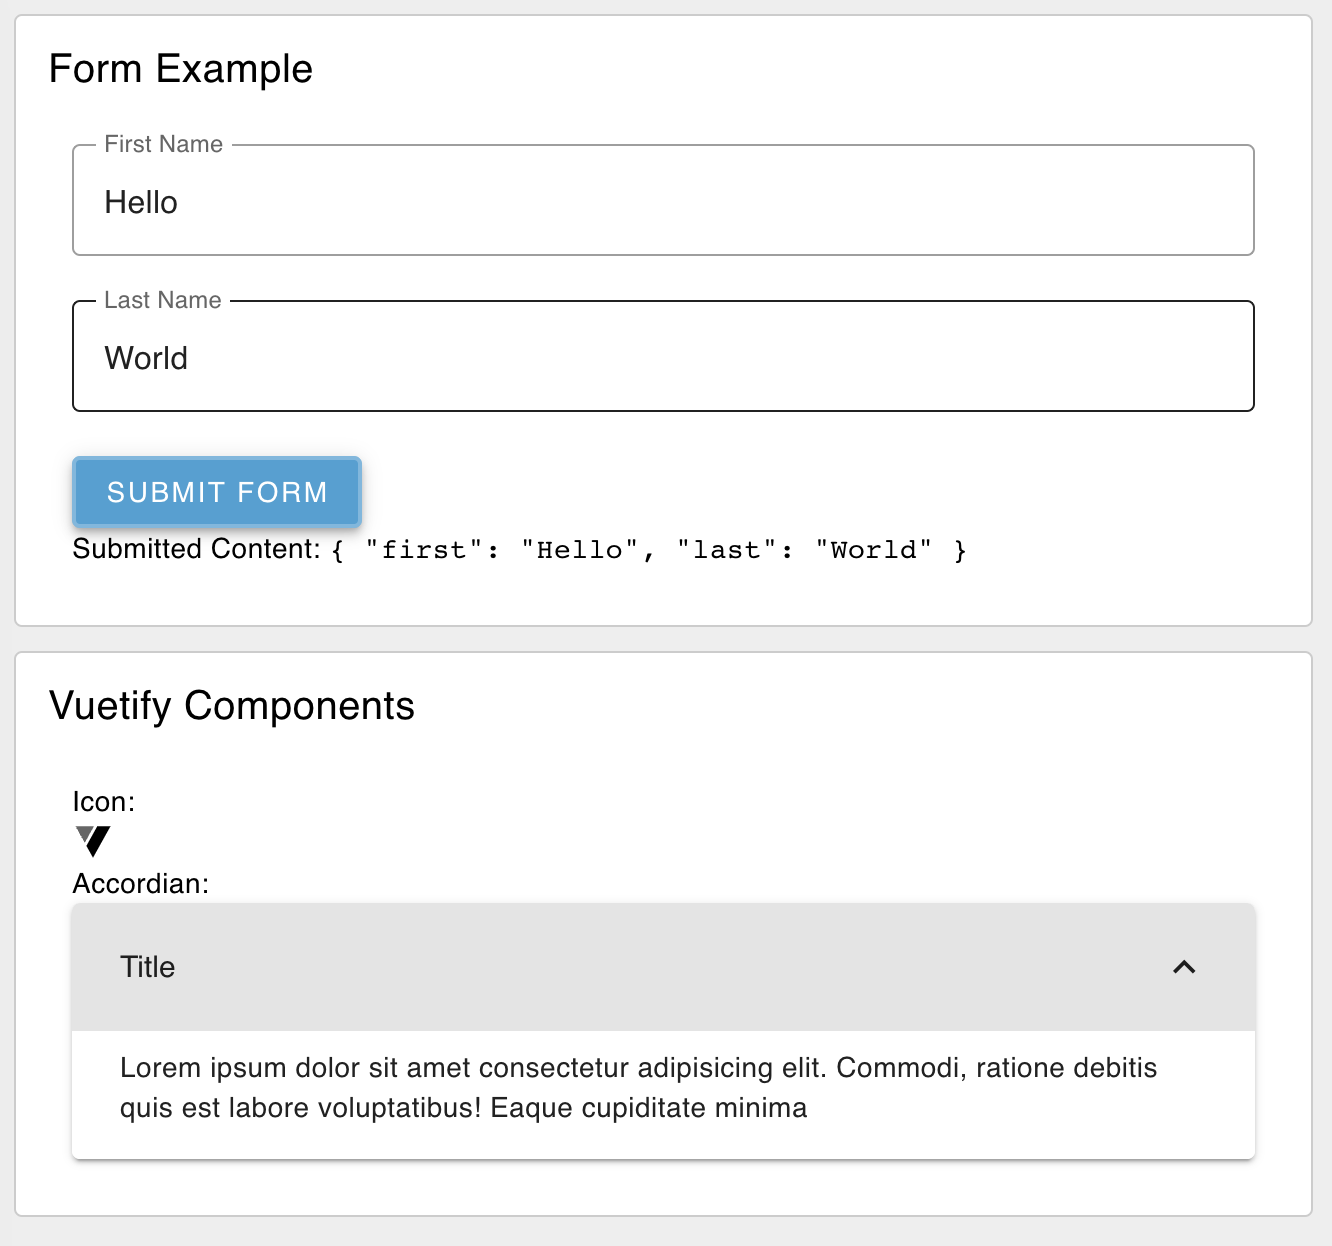The image size is (1332, 1246).
Task: Click the Accordian: label
Action: click(141, 884)
